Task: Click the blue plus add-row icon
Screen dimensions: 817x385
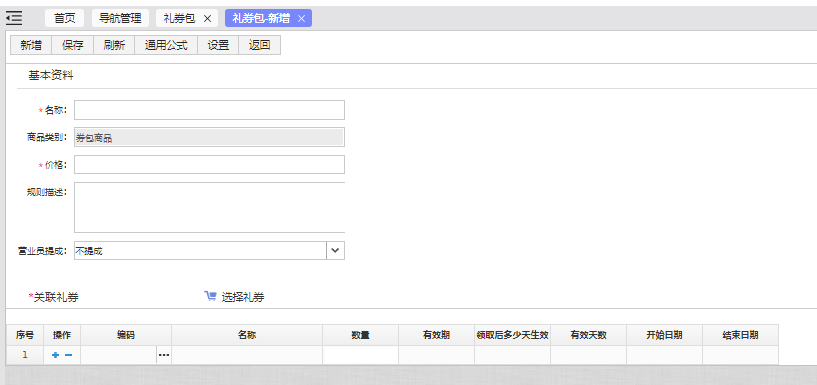Action: coord(55,355)
